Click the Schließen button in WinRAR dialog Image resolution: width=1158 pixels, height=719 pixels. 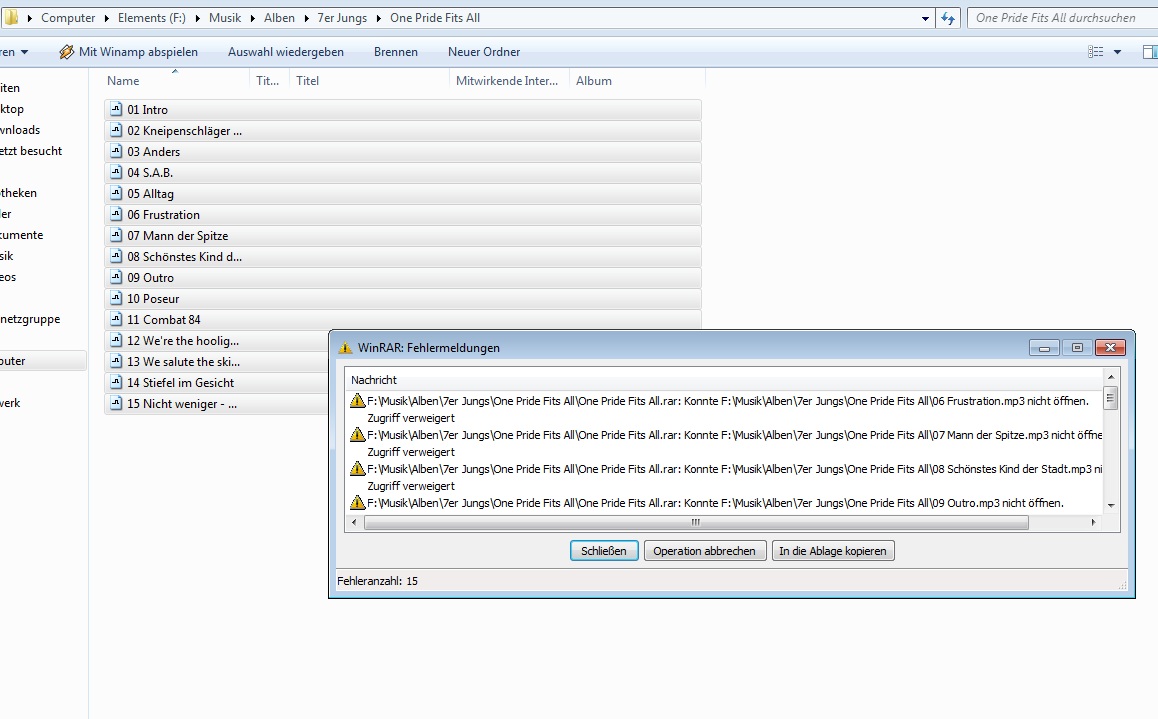pyautogui.click(x=604, y=551)
